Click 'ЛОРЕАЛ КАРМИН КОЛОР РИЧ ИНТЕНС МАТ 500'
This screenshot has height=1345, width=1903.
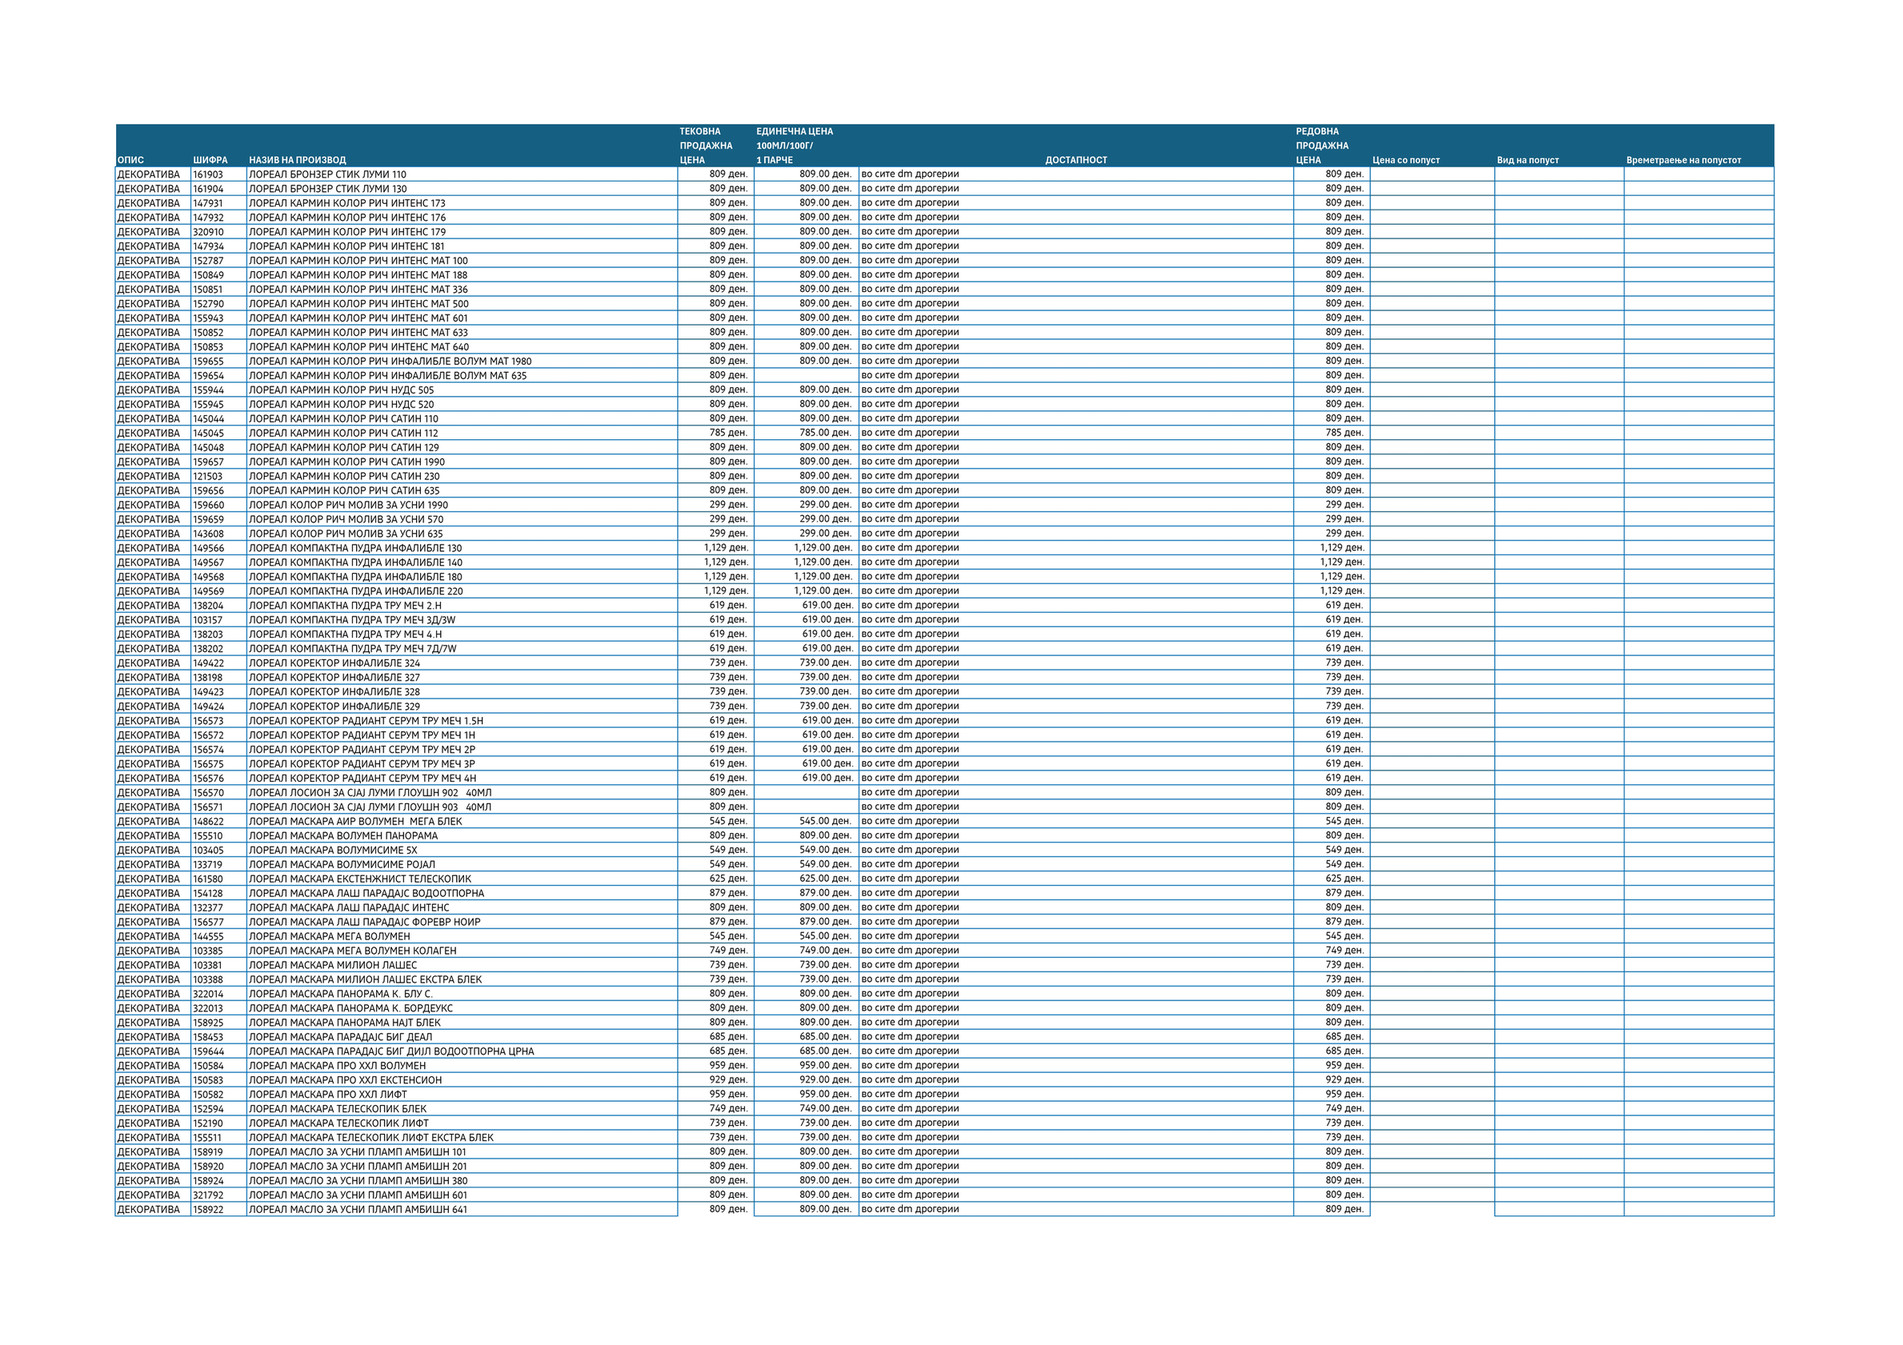(358, 304)
